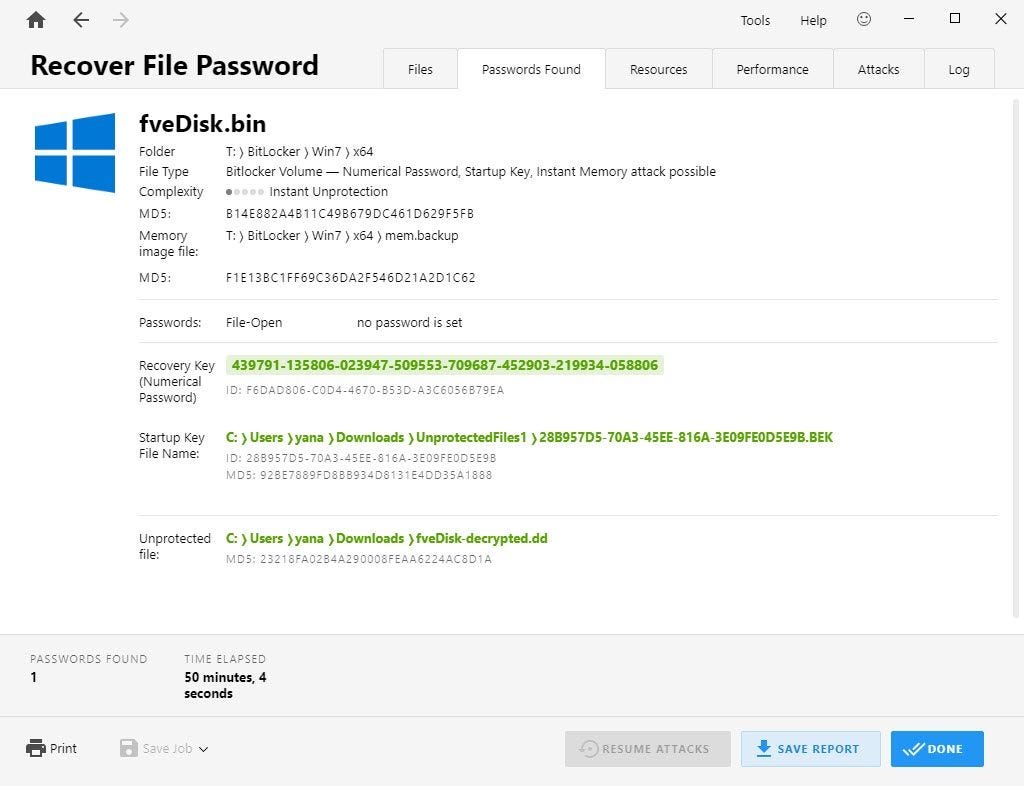This screenshot has height=786, width=1024.
Task: Open the fveDisk-decrypted.dd file link
Action: coord(387,537)
